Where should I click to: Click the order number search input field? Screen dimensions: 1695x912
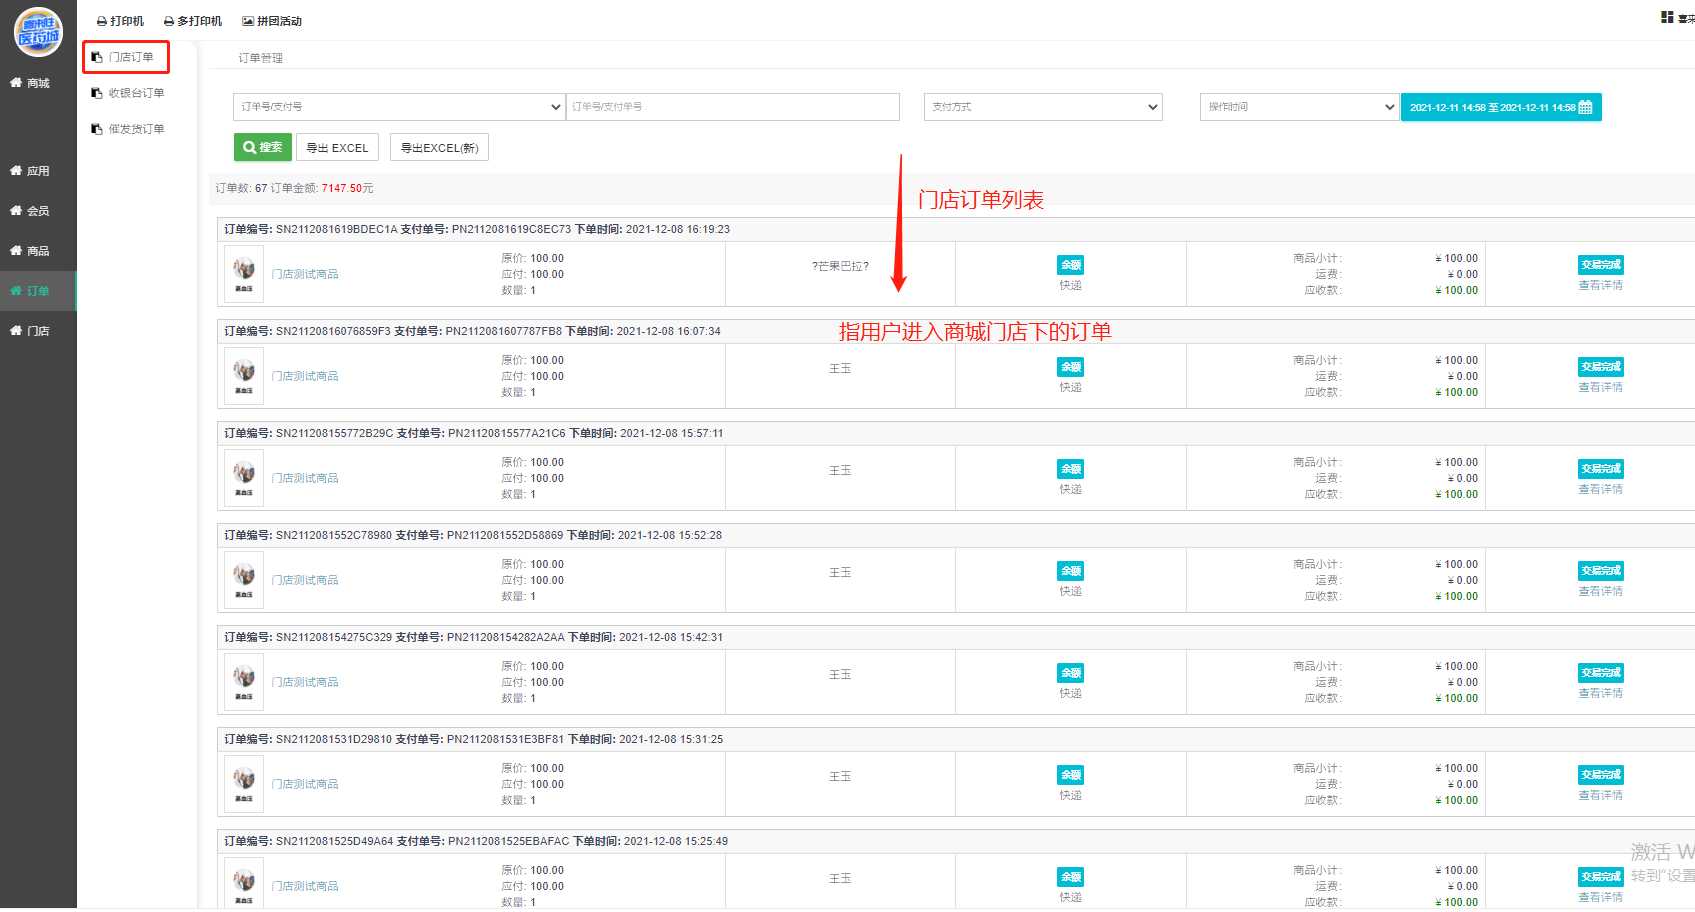pos(733,107)
